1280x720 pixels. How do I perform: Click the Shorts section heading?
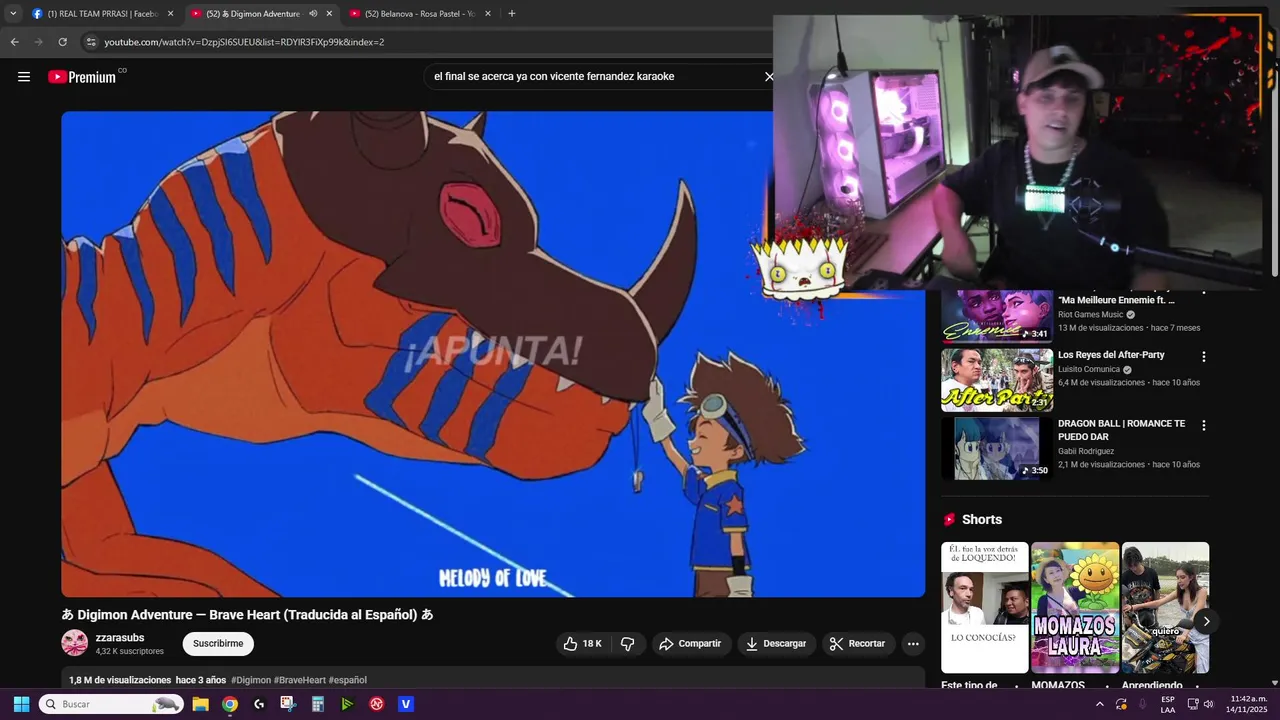[981, 520]
